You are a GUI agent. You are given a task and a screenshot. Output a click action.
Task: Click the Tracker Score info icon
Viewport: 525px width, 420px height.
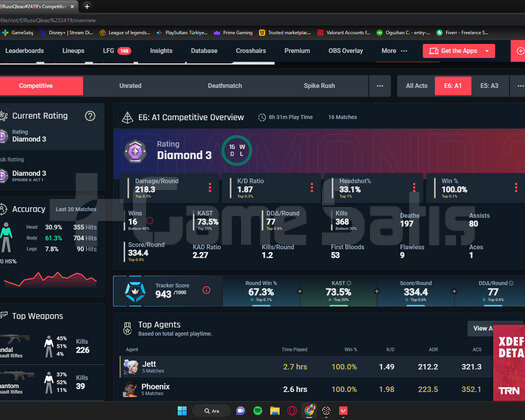point(206,290)
